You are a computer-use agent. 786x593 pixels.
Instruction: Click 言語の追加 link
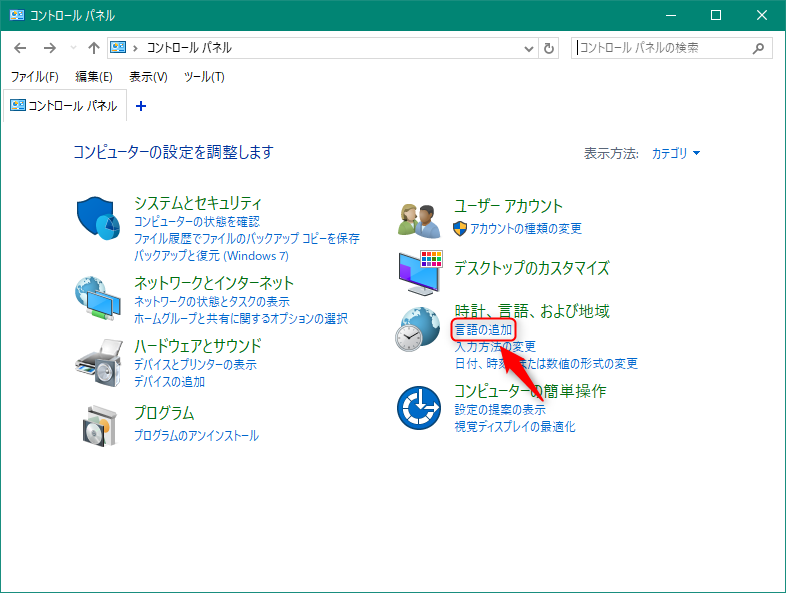pos(483,330)
